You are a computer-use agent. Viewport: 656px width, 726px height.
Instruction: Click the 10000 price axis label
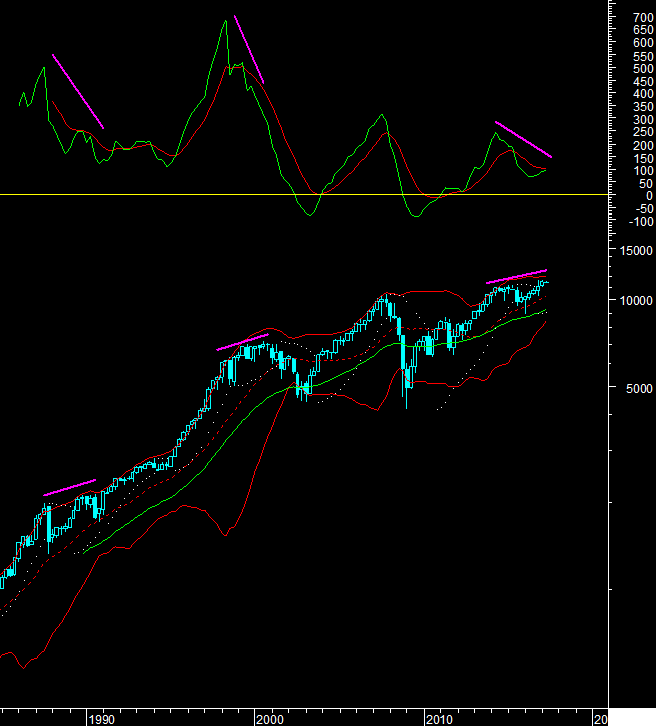(636, 300)
